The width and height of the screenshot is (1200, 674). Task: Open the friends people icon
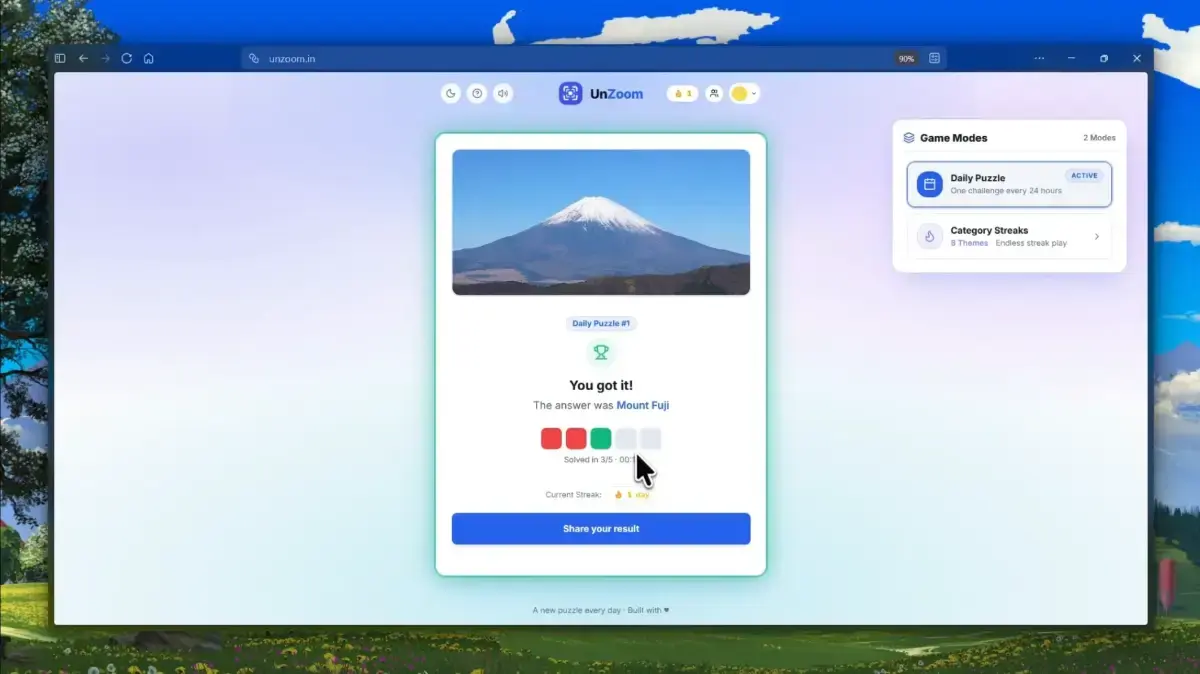click(714, 94)
